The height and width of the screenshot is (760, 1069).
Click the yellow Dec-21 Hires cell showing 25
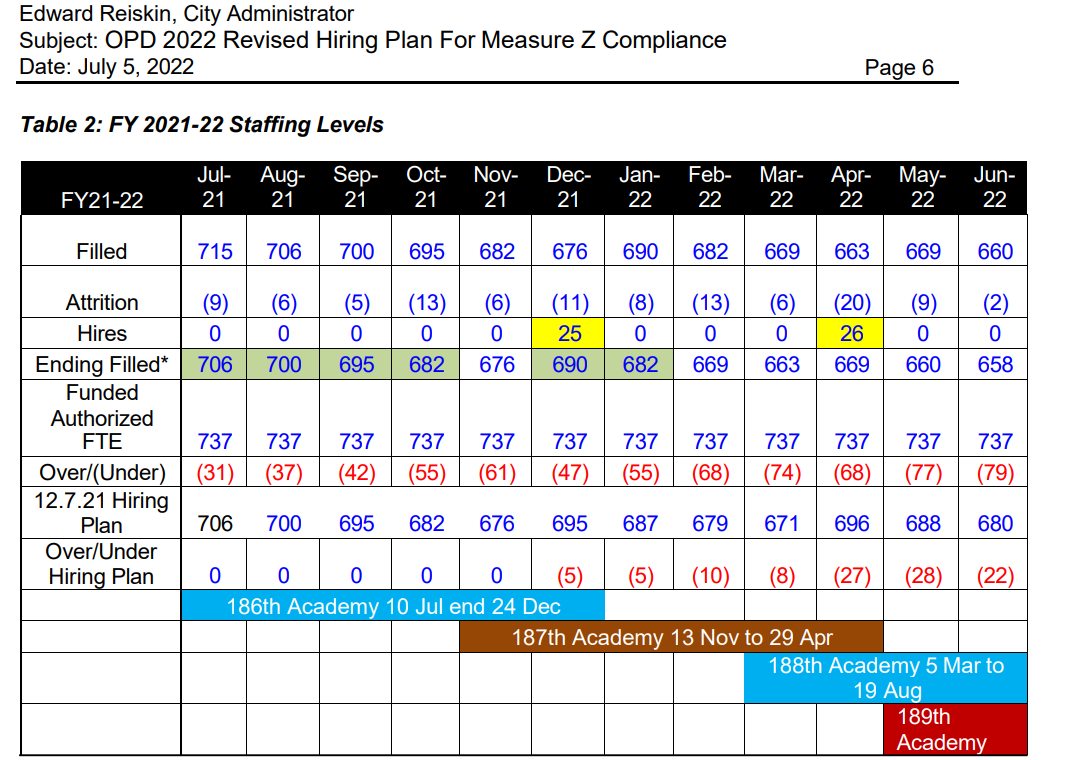tap(568, 333)
